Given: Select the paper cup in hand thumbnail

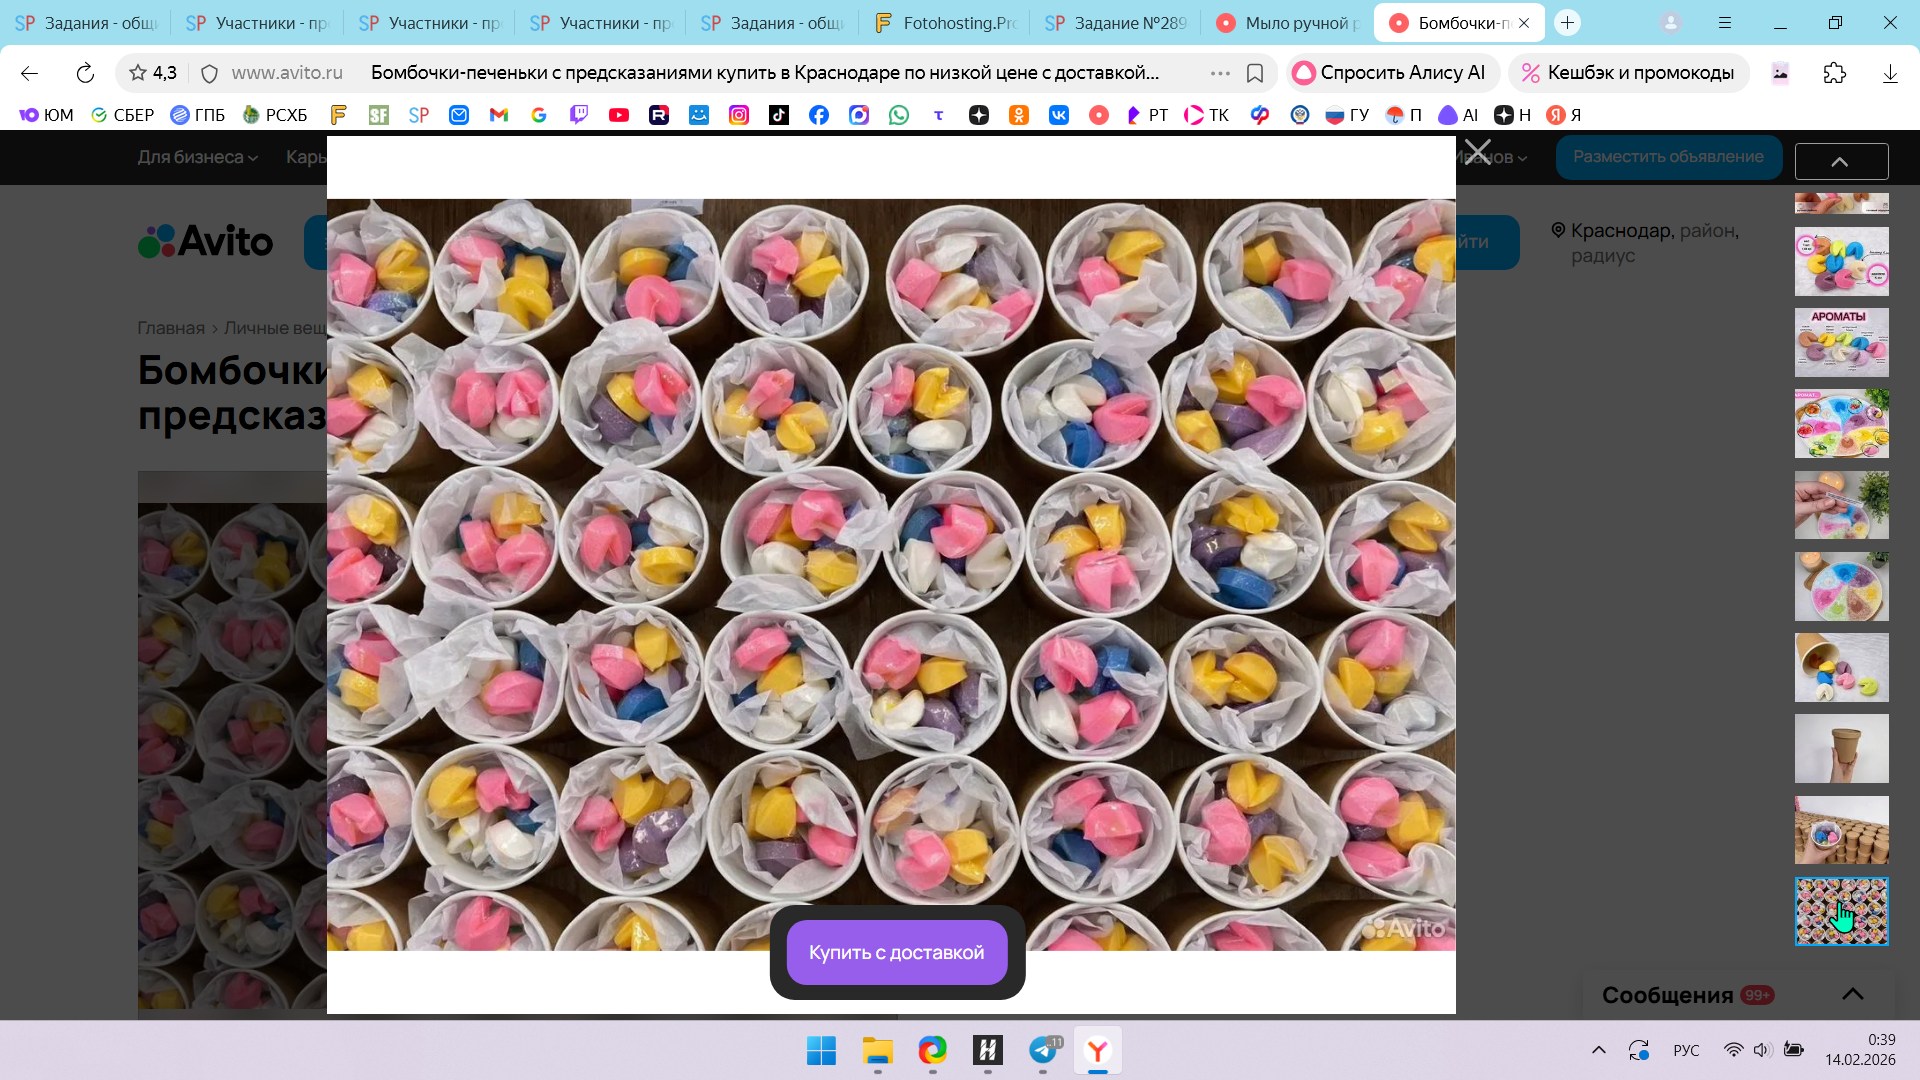Looking at the screenshot, I should point(1841,748).
